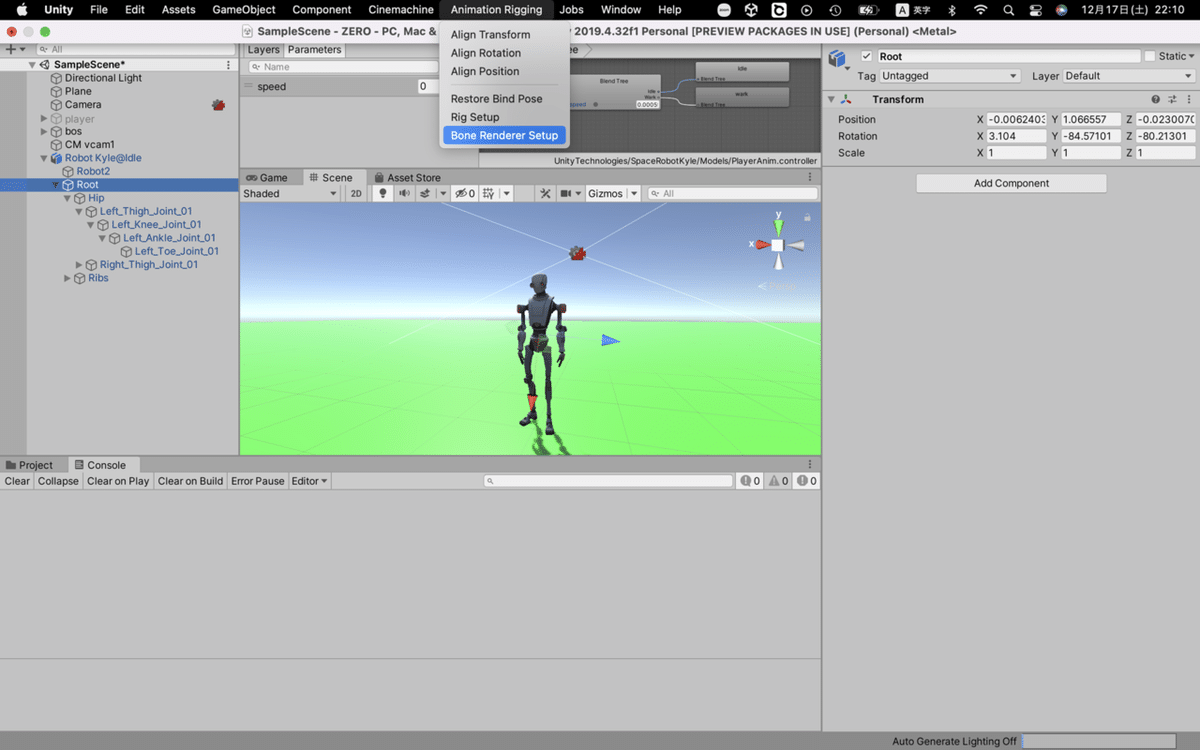
Task: Toggle 2D view mode in Scene toolbar
Action: coord(356,193)
